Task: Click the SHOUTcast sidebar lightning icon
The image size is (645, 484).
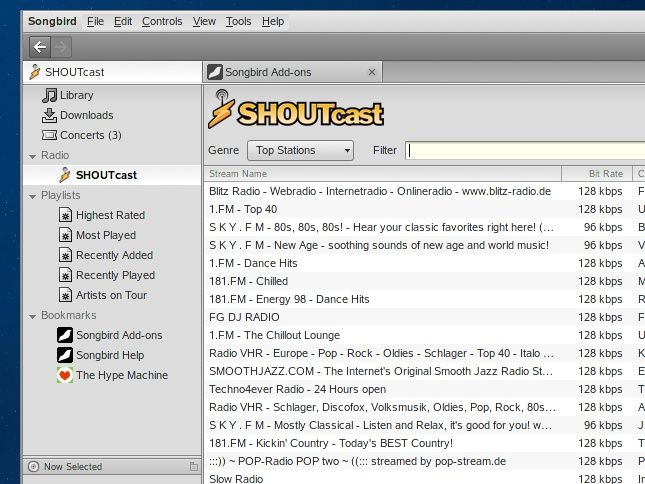Action: [x=65, y=175]
